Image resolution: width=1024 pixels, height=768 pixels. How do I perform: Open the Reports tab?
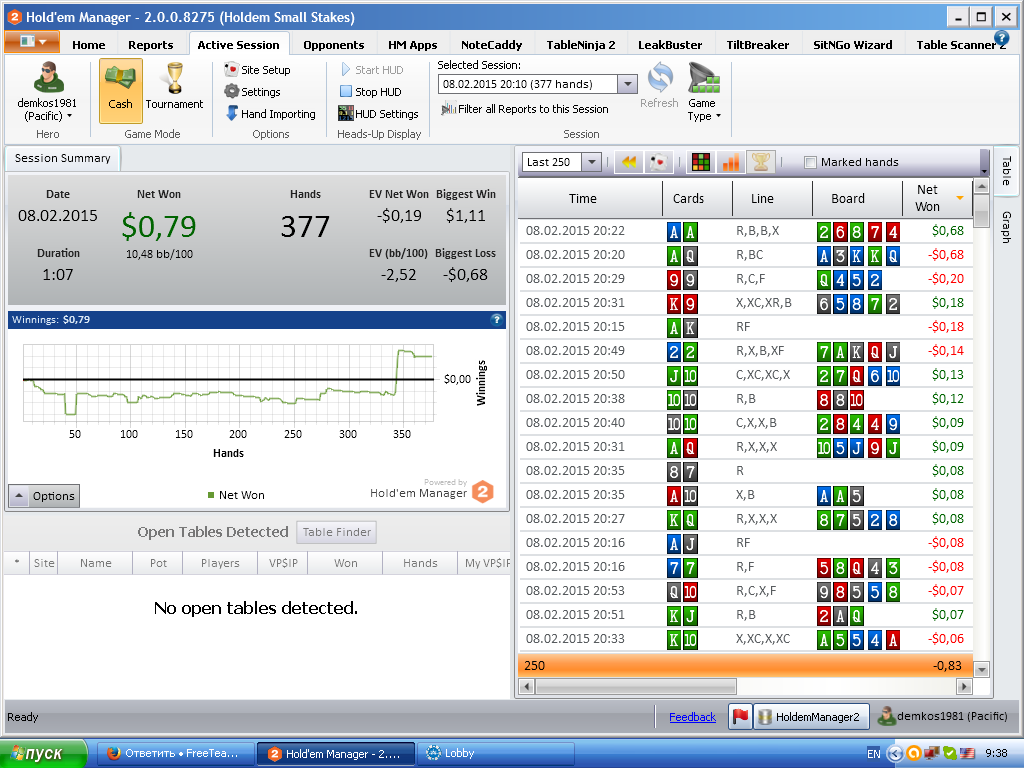coord(151,44)
